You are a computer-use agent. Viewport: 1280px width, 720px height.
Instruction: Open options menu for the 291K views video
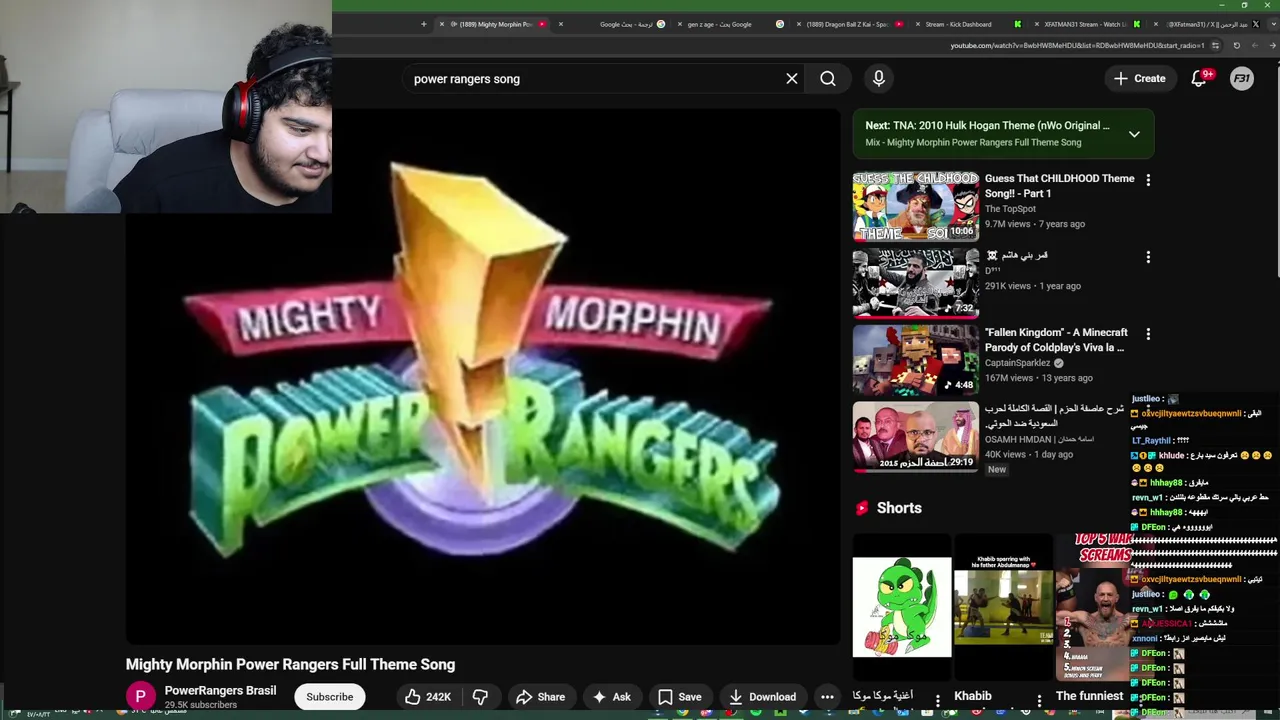(1148, 257)
